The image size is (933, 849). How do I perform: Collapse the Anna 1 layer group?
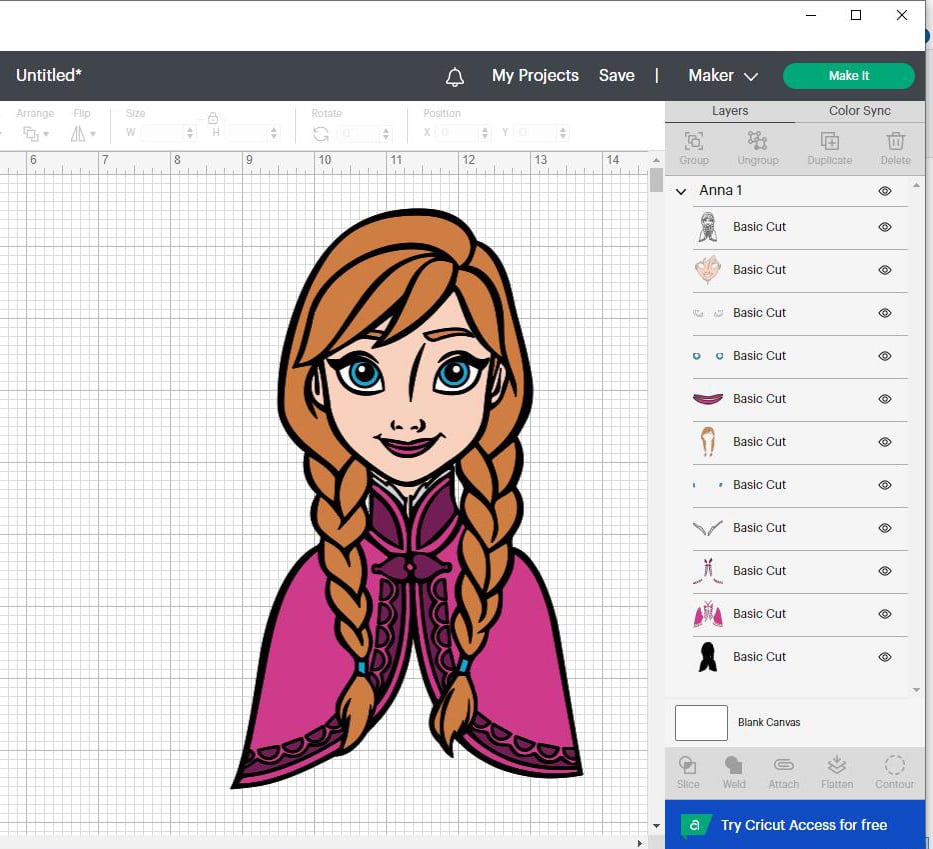pos(681,191)
